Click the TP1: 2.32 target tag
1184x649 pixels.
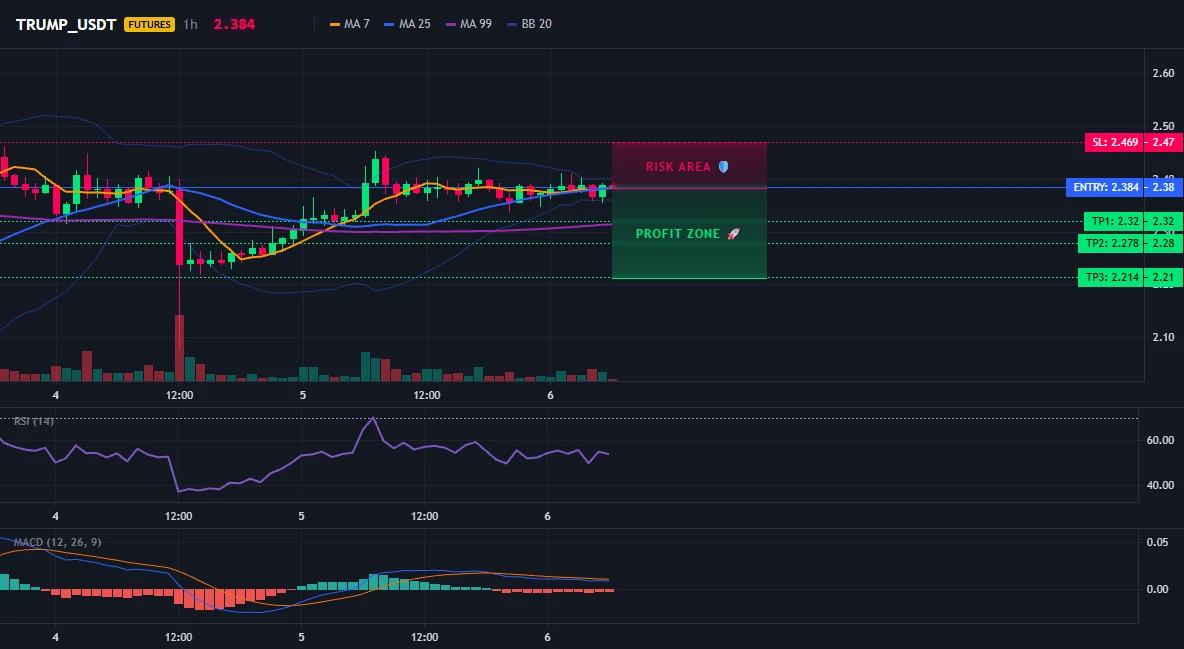1113,221
